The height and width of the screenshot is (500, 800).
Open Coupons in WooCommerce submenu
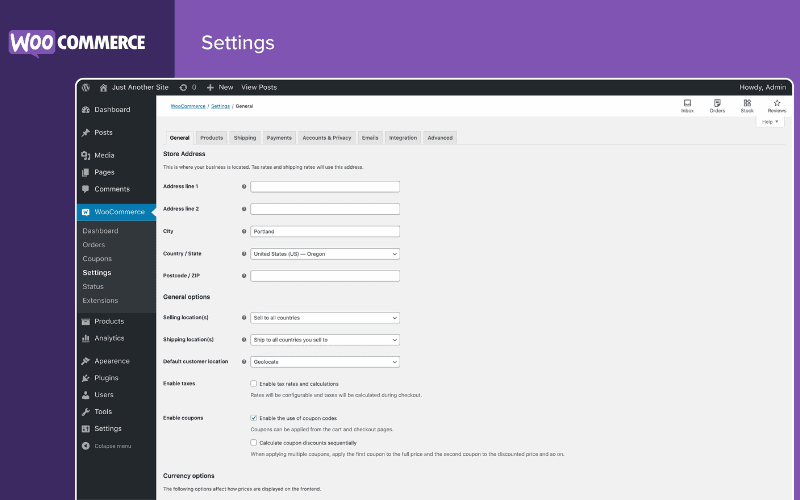tap(97, 259)
